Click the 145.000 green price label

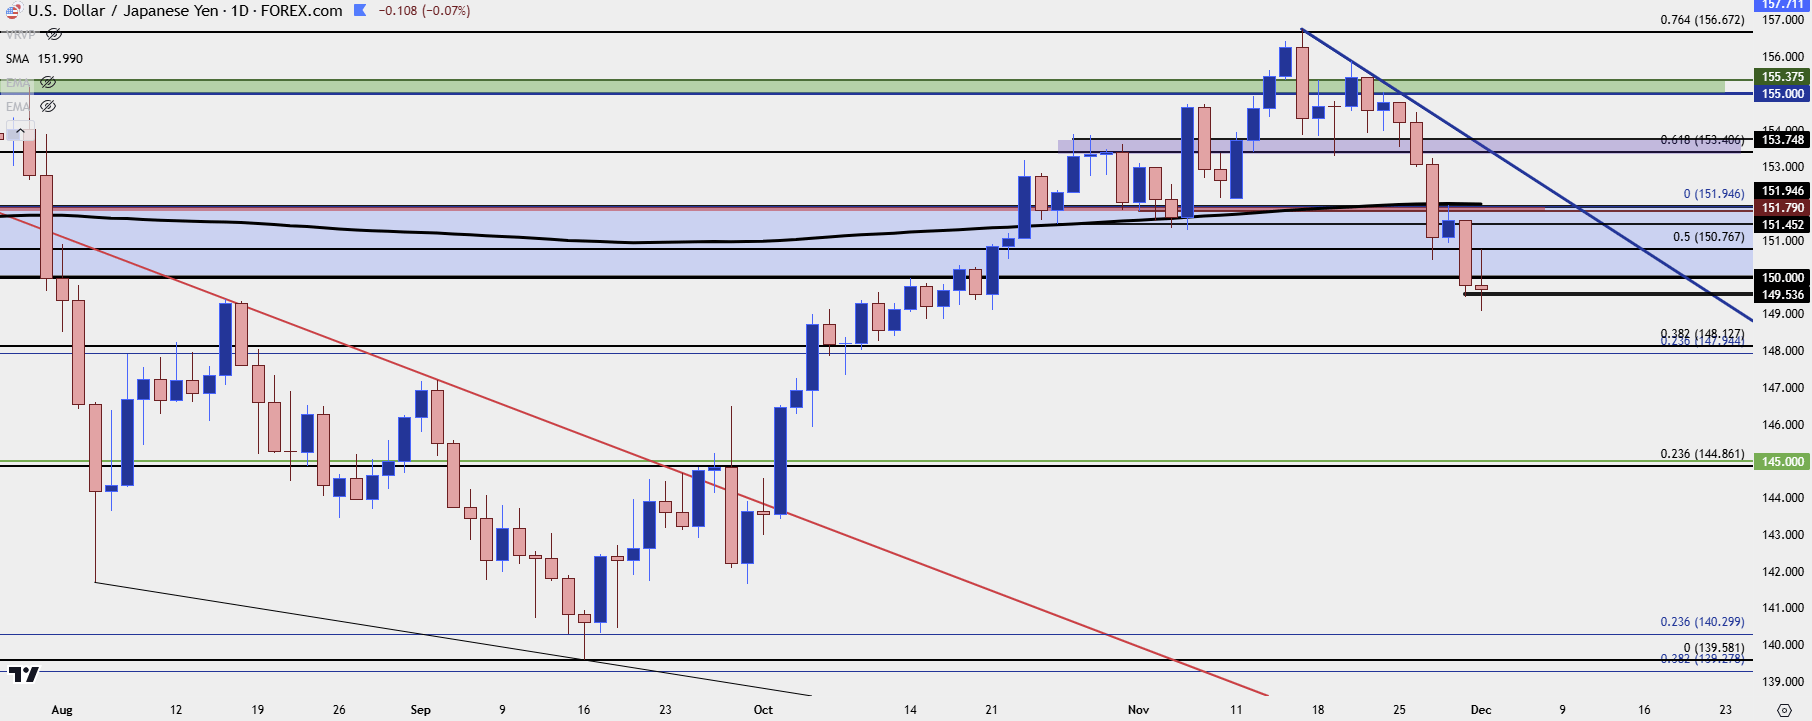pos(1782,462)
